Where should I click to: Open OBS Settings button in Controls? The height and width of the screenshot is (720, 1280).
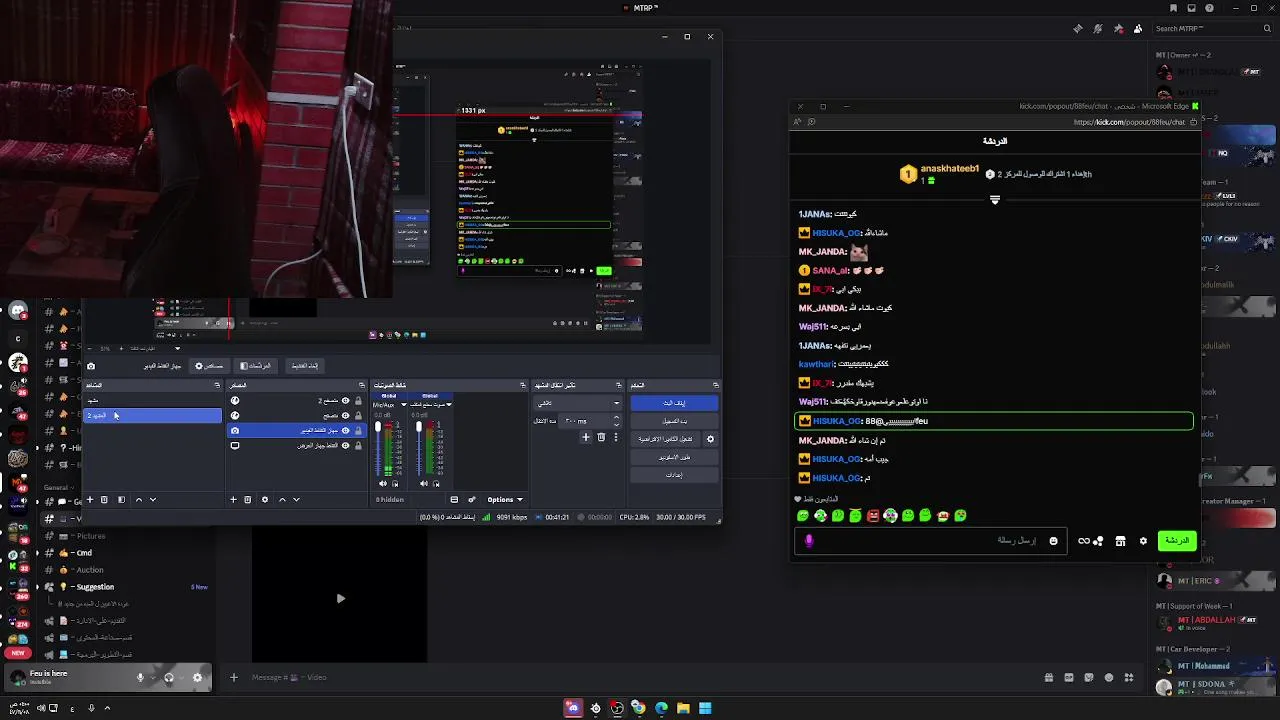point(674,475)
